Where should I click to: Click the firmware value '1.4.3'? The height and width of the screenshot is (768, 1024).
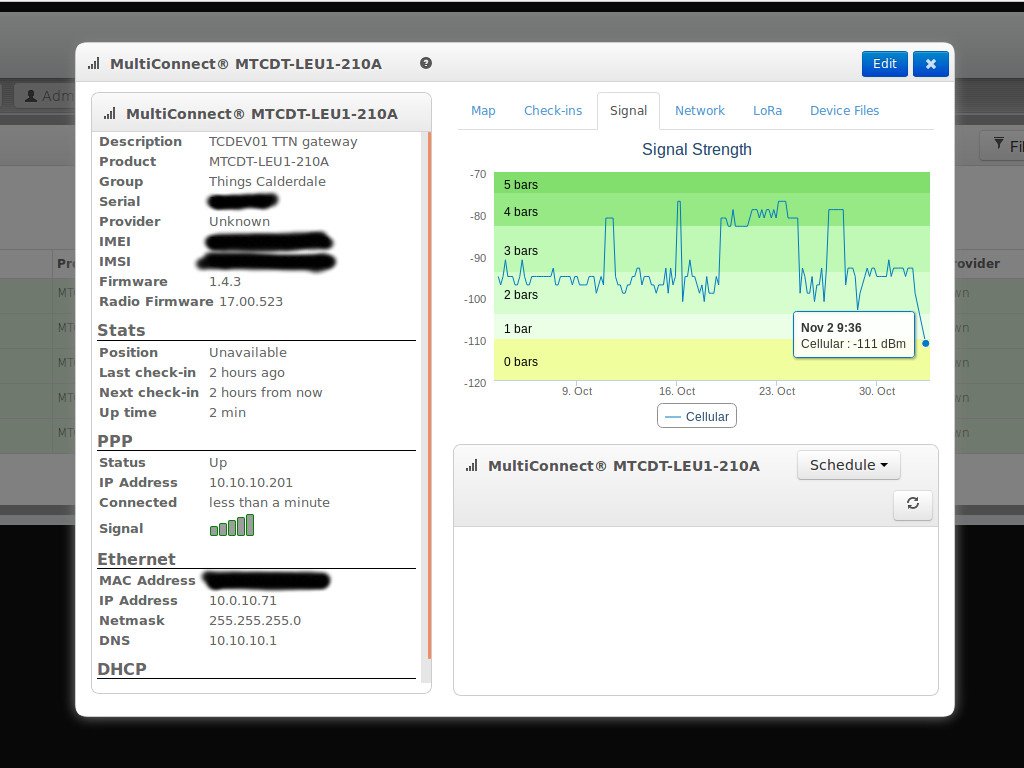(x=225, y=281)
